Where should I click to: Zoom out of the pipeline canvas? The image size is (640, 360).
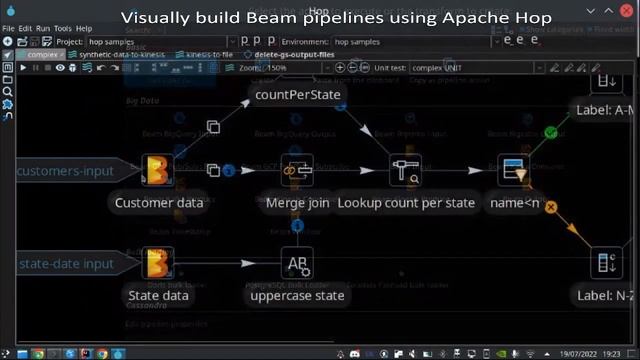(x=352, y=68)
